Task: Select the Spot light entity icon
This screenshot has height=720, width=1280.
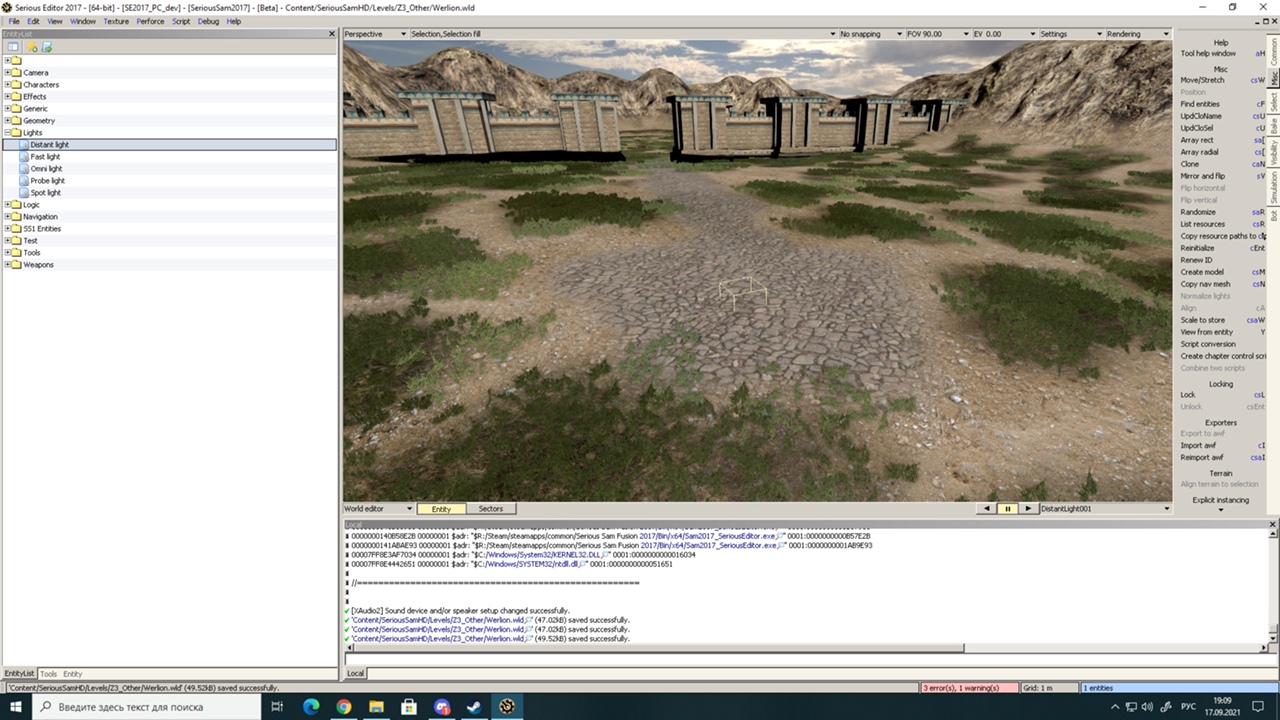Action: click(x=23, y=193)
